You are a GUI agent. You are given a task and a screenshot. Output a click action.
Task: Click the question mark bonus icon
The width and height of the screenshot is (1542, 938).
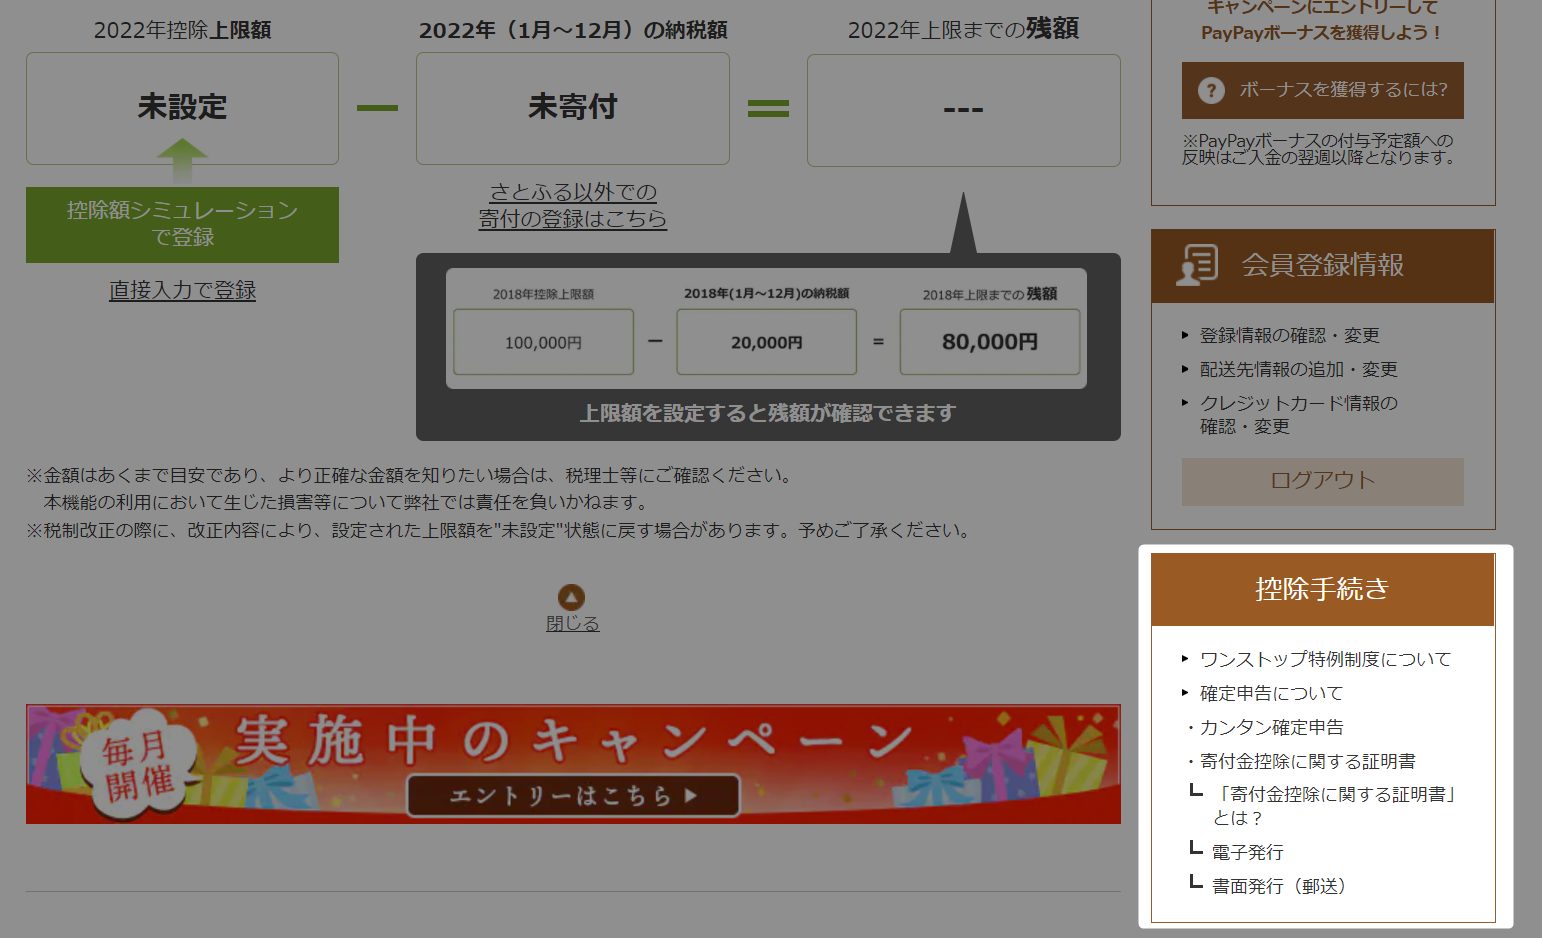(1211, 90)
